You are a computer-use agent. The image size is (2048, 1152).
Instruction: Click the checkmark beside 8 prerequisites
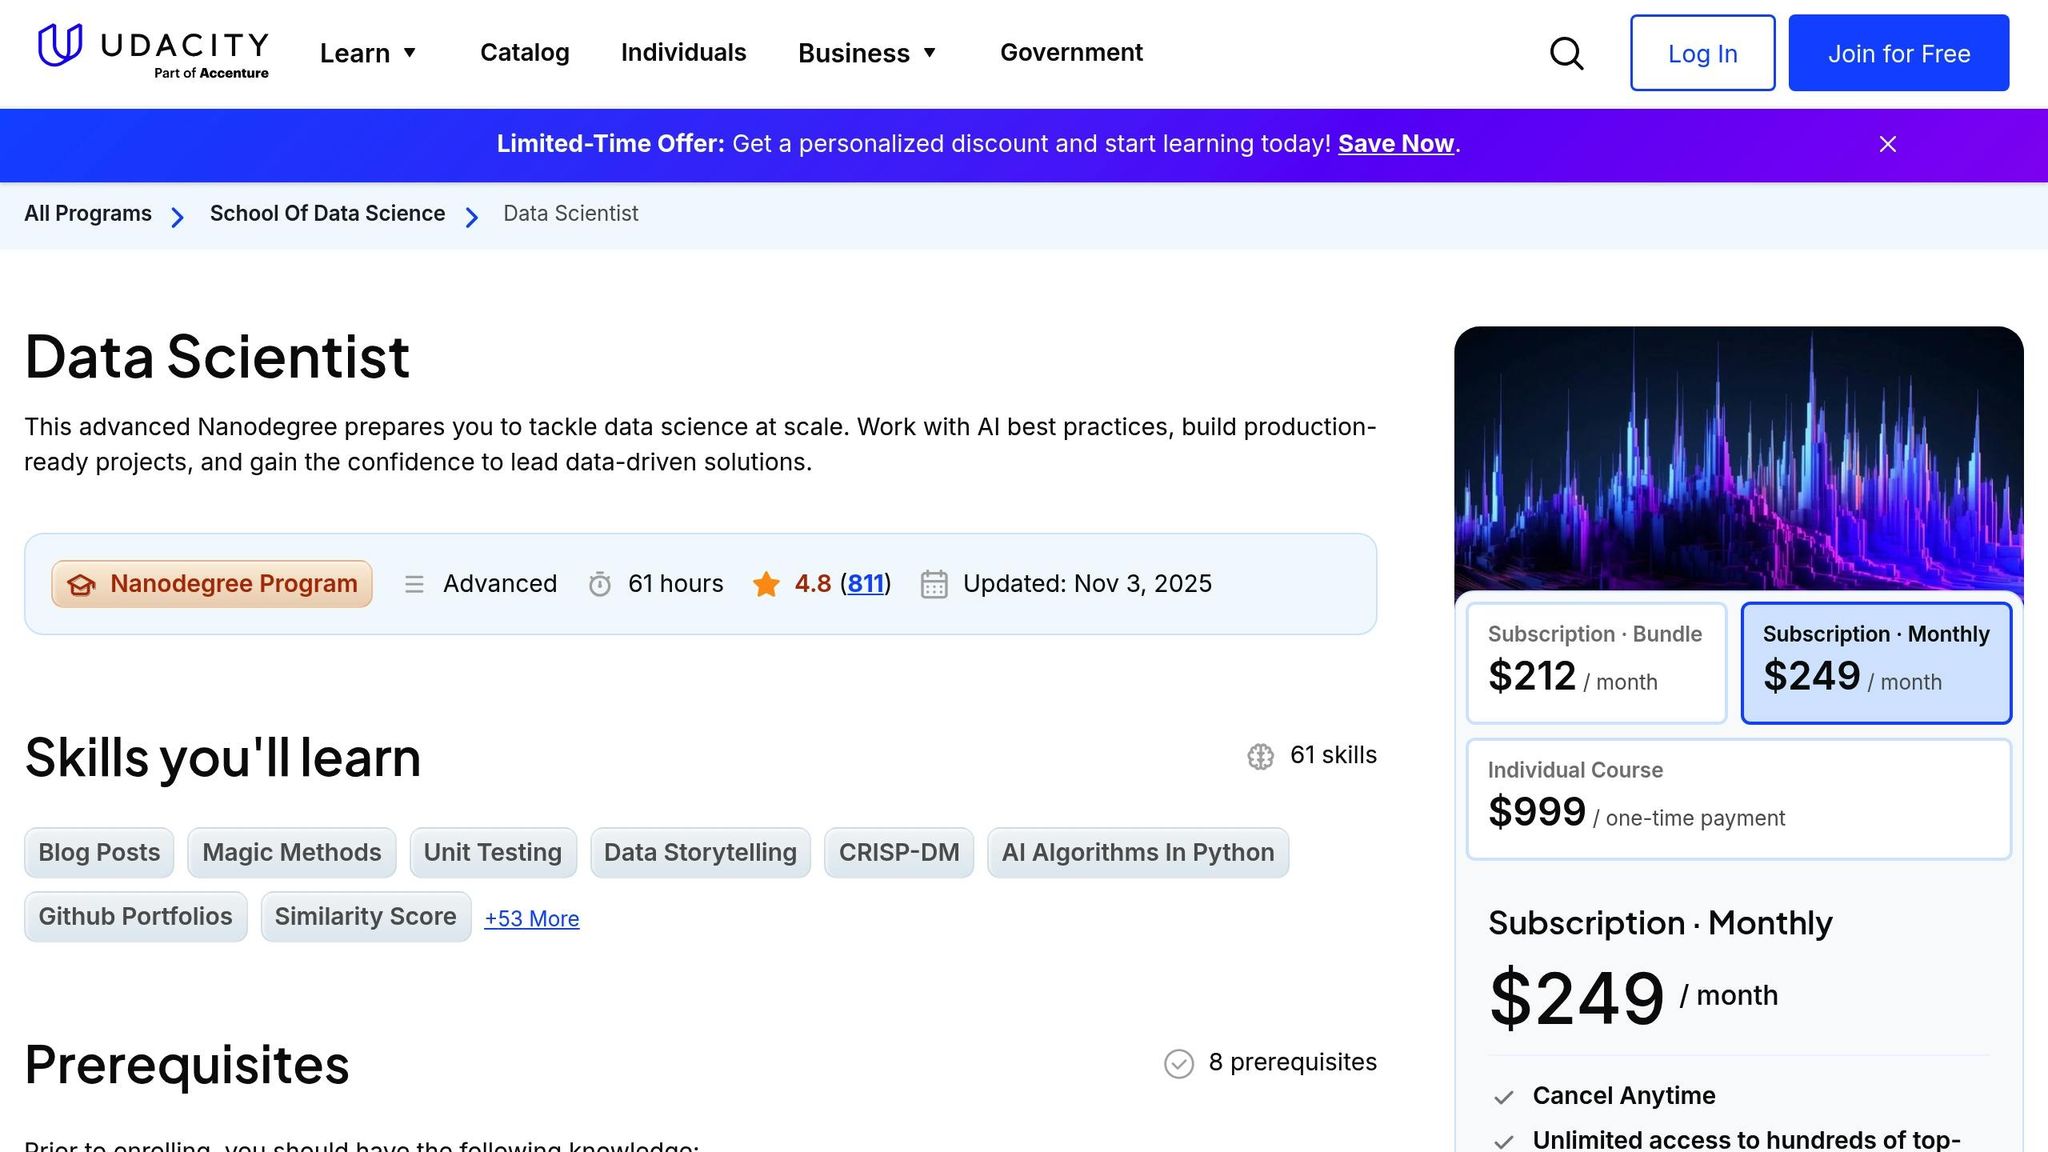[x=1179, y=1063]
